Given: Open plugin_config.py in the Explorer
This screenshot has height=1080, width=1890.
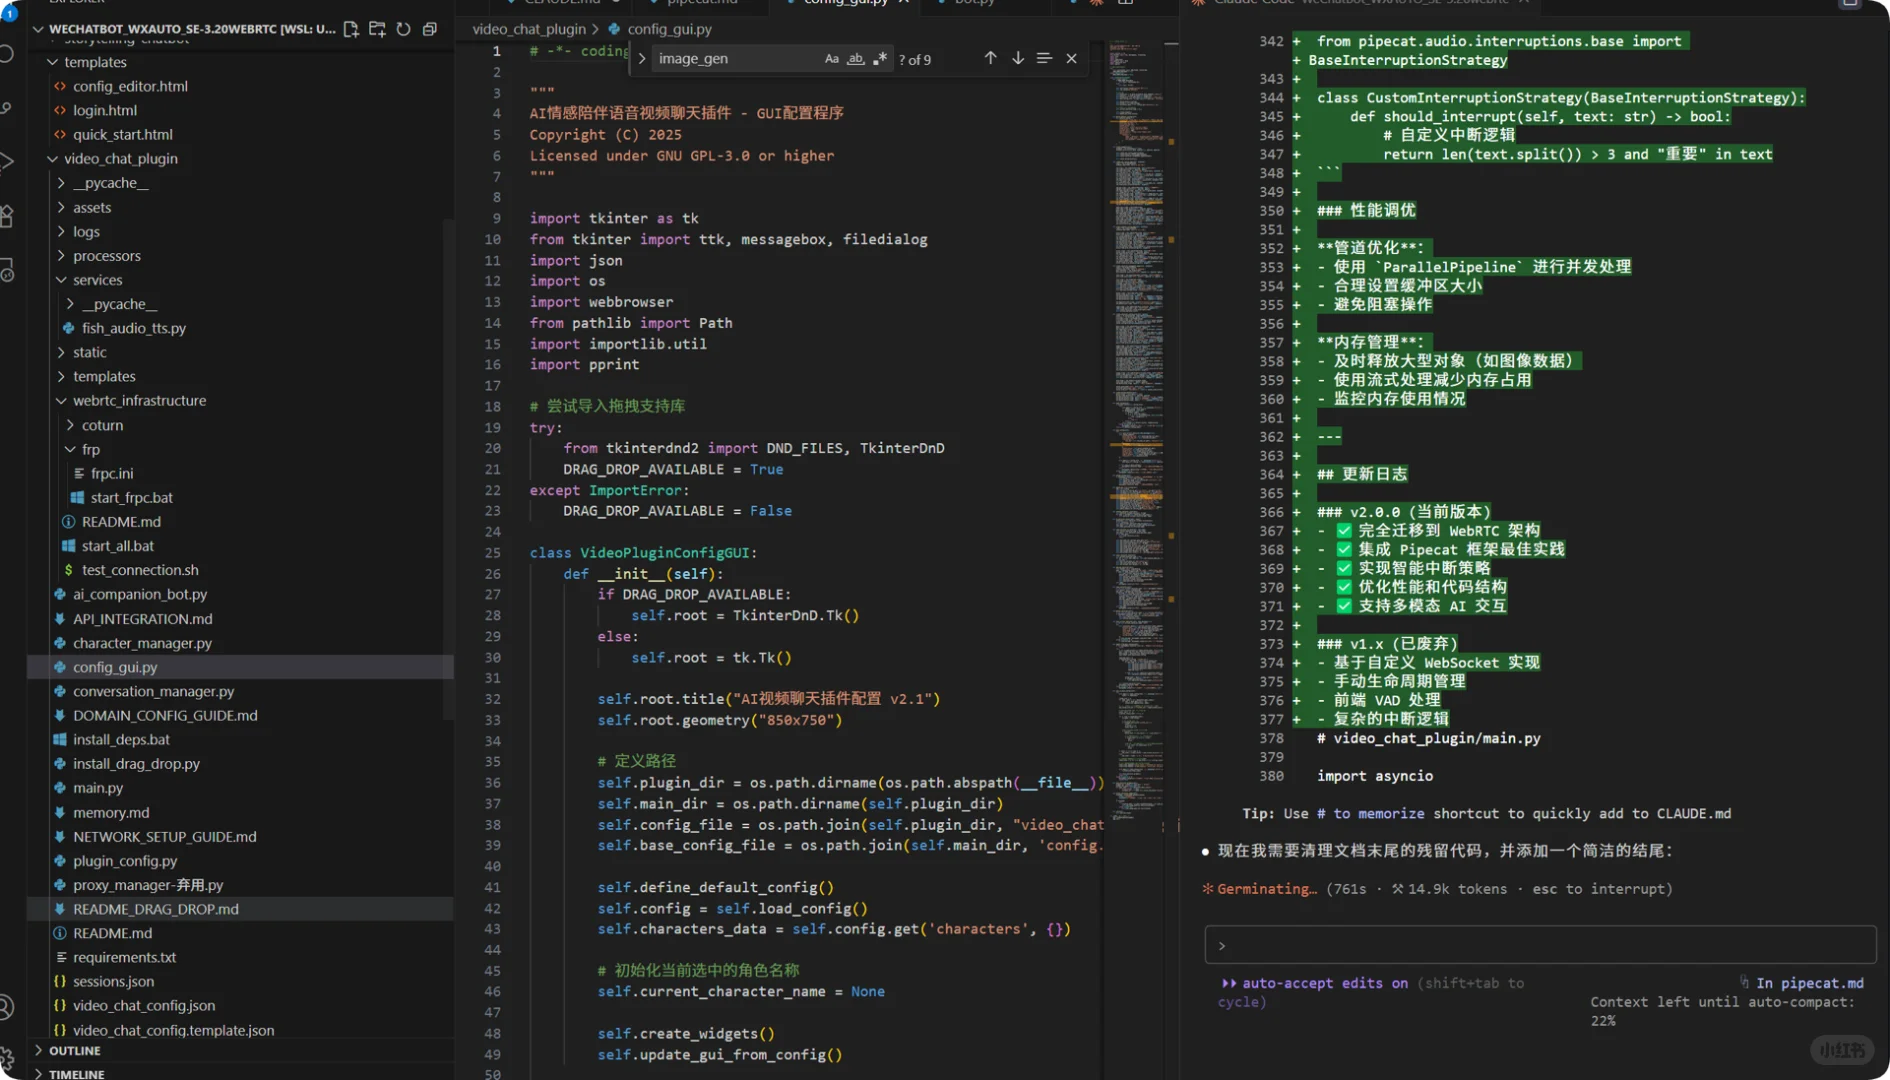Looking at the screenshot, I should coord(125,860).
